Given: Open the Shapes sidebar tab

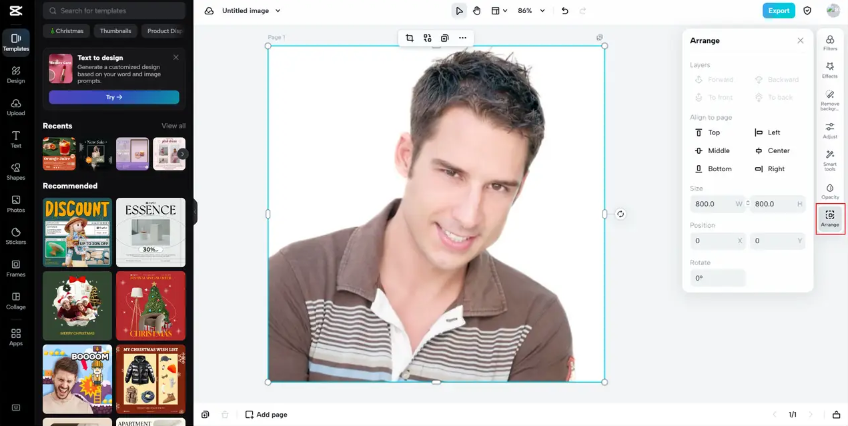Looking at the screenshot, I should click(x=16, y=172).
